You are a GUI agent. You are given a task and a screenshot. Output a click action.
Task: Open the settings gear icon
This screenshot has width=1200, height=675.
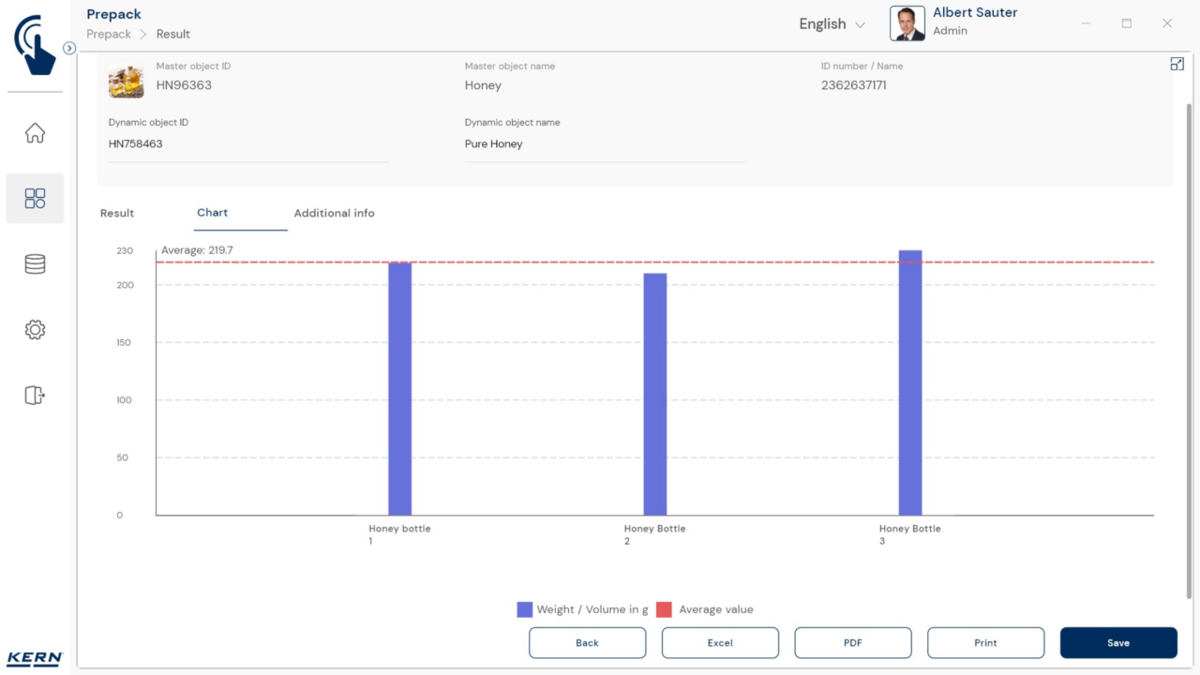click(35, 330)
